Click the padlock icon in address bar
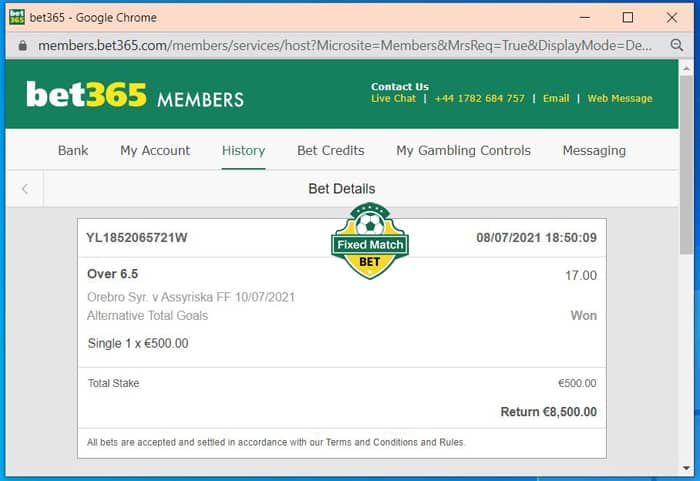Screen dimensions: 700x481 22,46
